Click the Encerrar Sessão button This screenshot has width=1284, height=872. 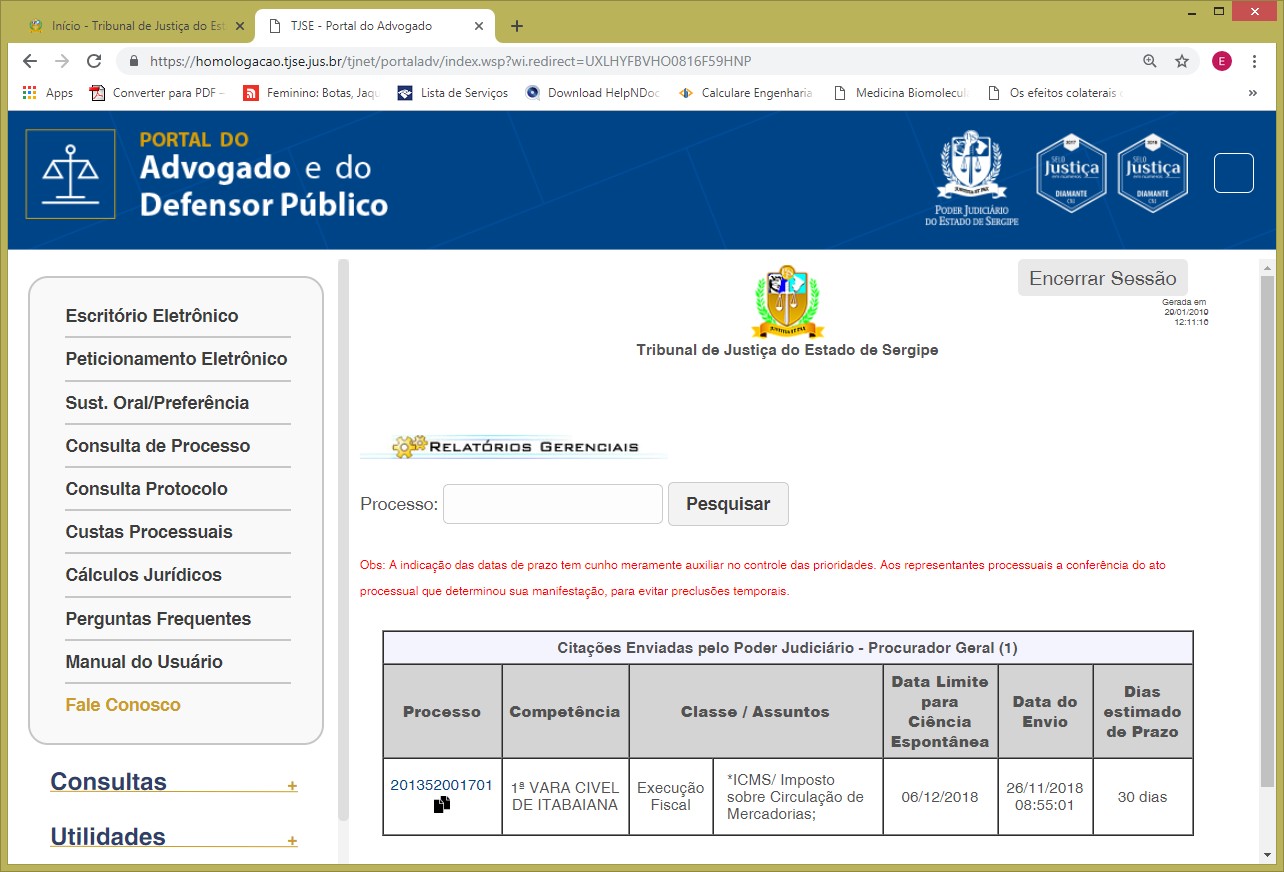click(1102, 278)
